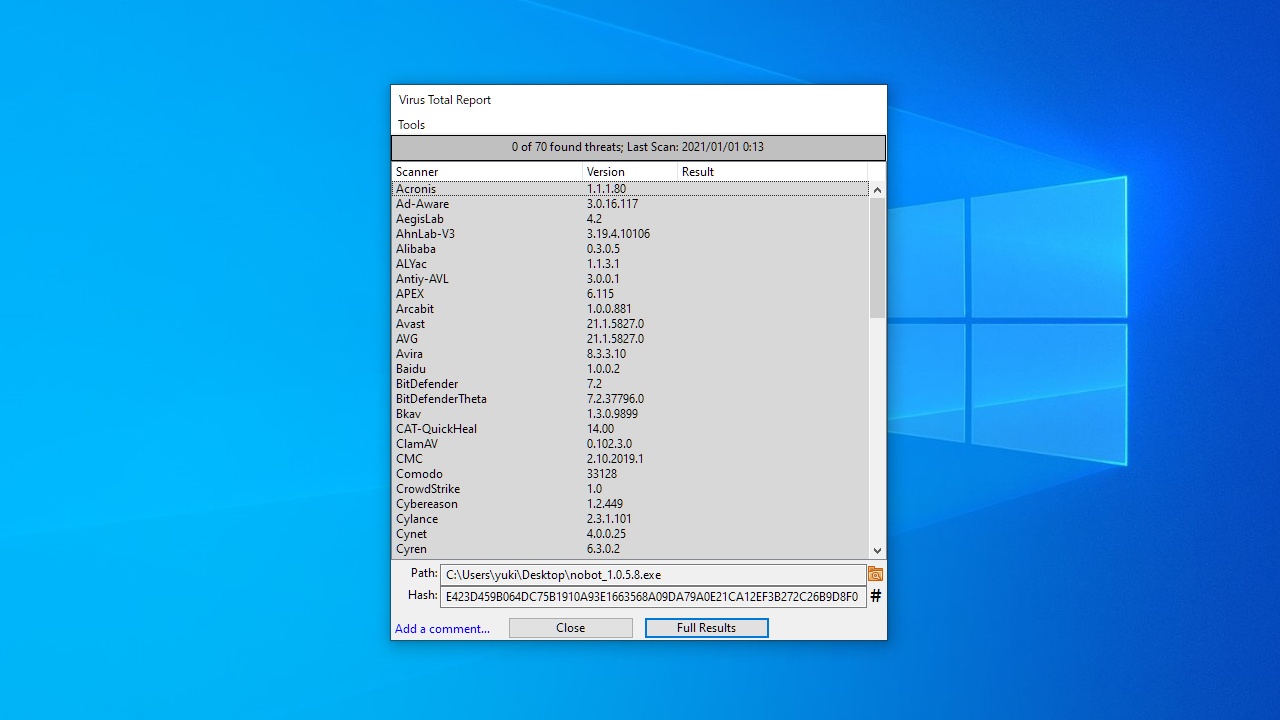The height and width of the screenshot is (720, 1280).
Task: Select the ALYac row
Action: coord(630,264)
